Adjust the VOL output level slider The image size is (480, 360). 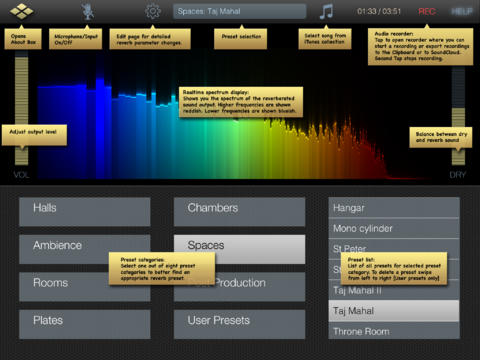tap(21, 110)
